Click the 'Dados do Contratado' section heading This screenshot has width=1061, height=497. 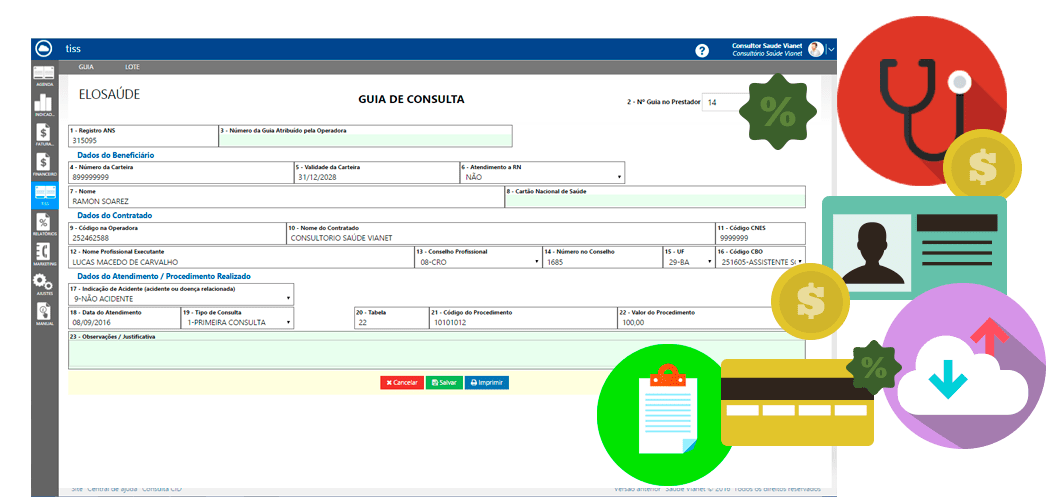(x=114, y=215)
